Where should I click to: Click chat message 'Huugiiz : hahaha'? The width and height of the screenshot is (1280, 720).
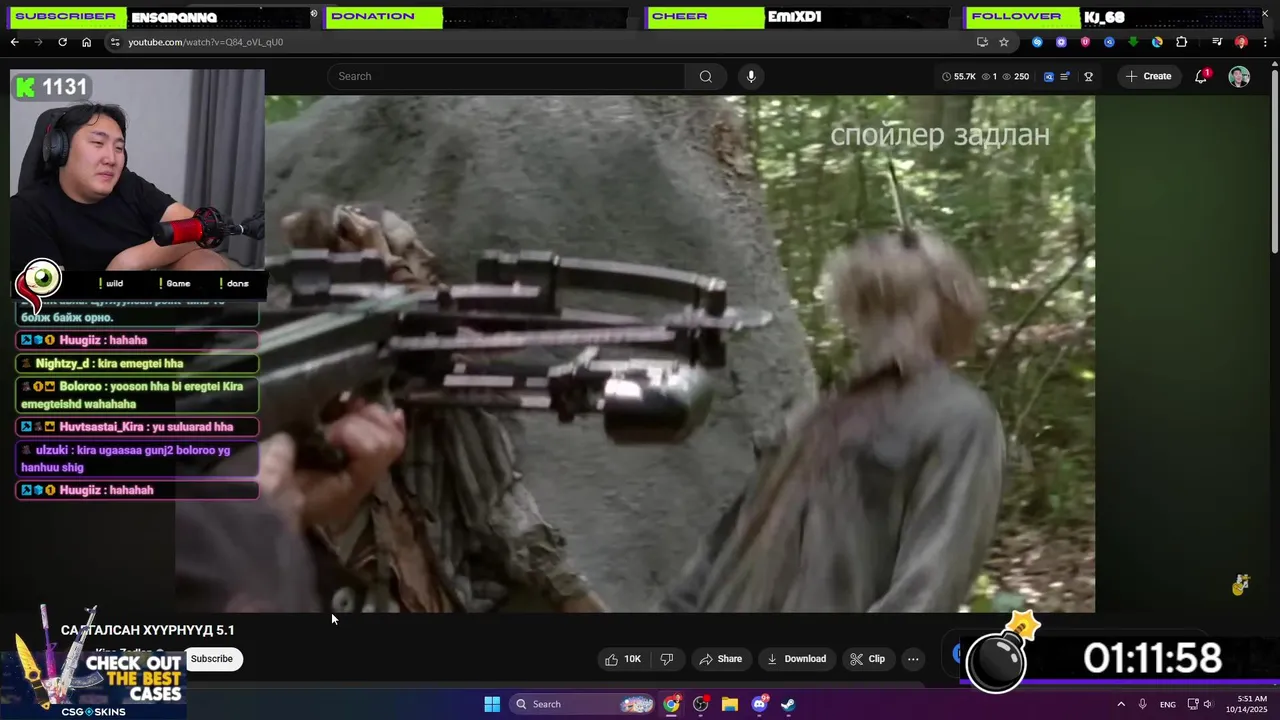138,340
